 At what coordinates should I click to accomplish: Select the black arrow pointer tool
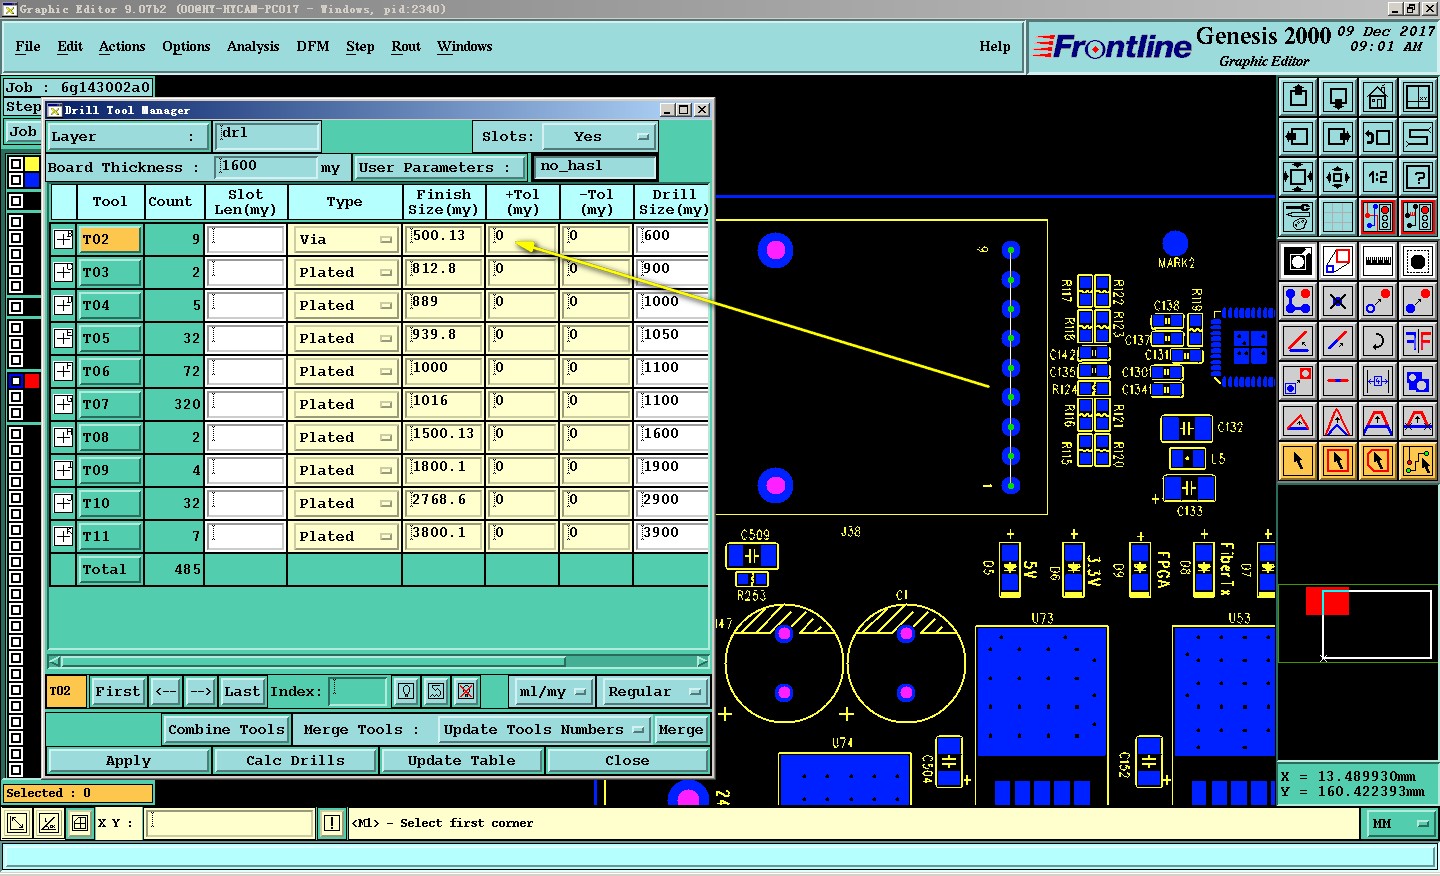coord(1298,461)
